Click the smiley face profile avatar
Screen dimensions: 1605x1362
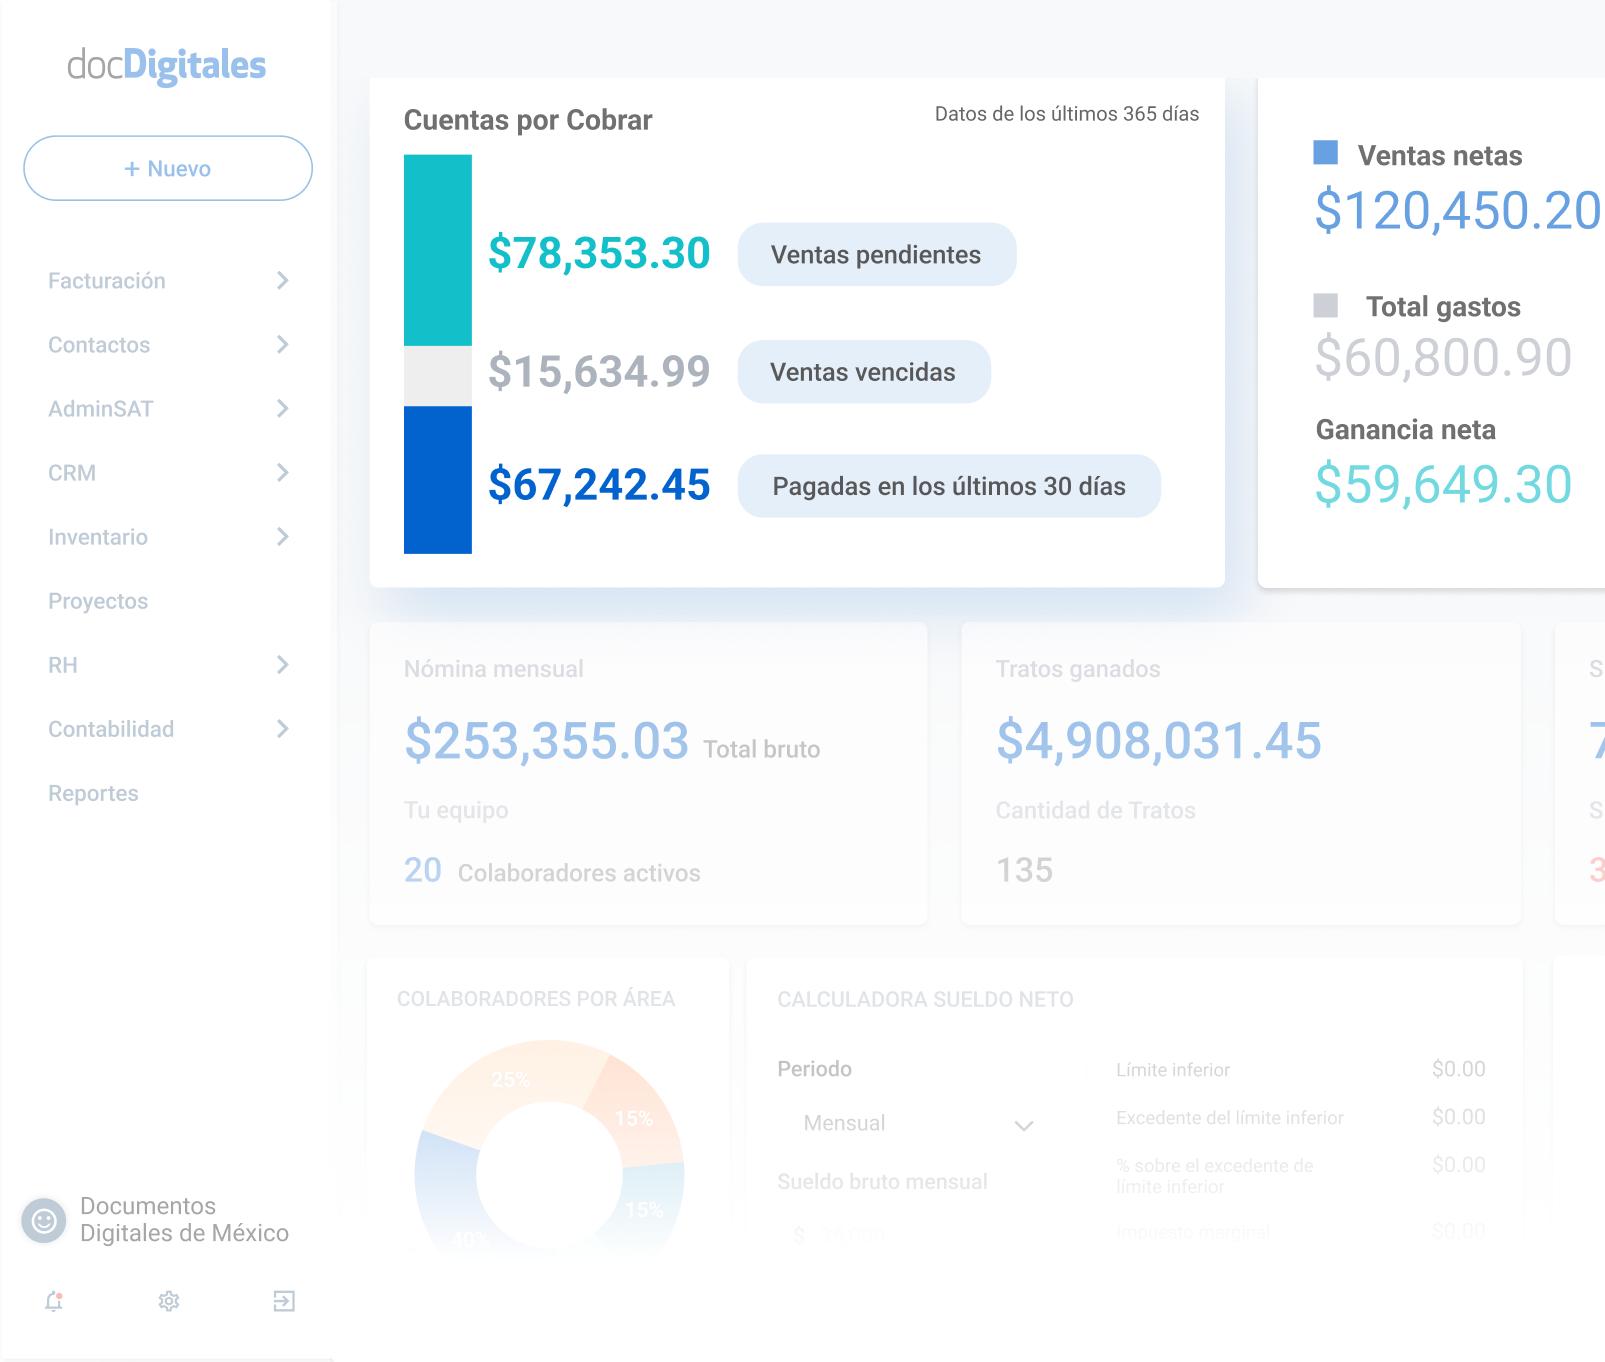click(x=44, y=1220)
